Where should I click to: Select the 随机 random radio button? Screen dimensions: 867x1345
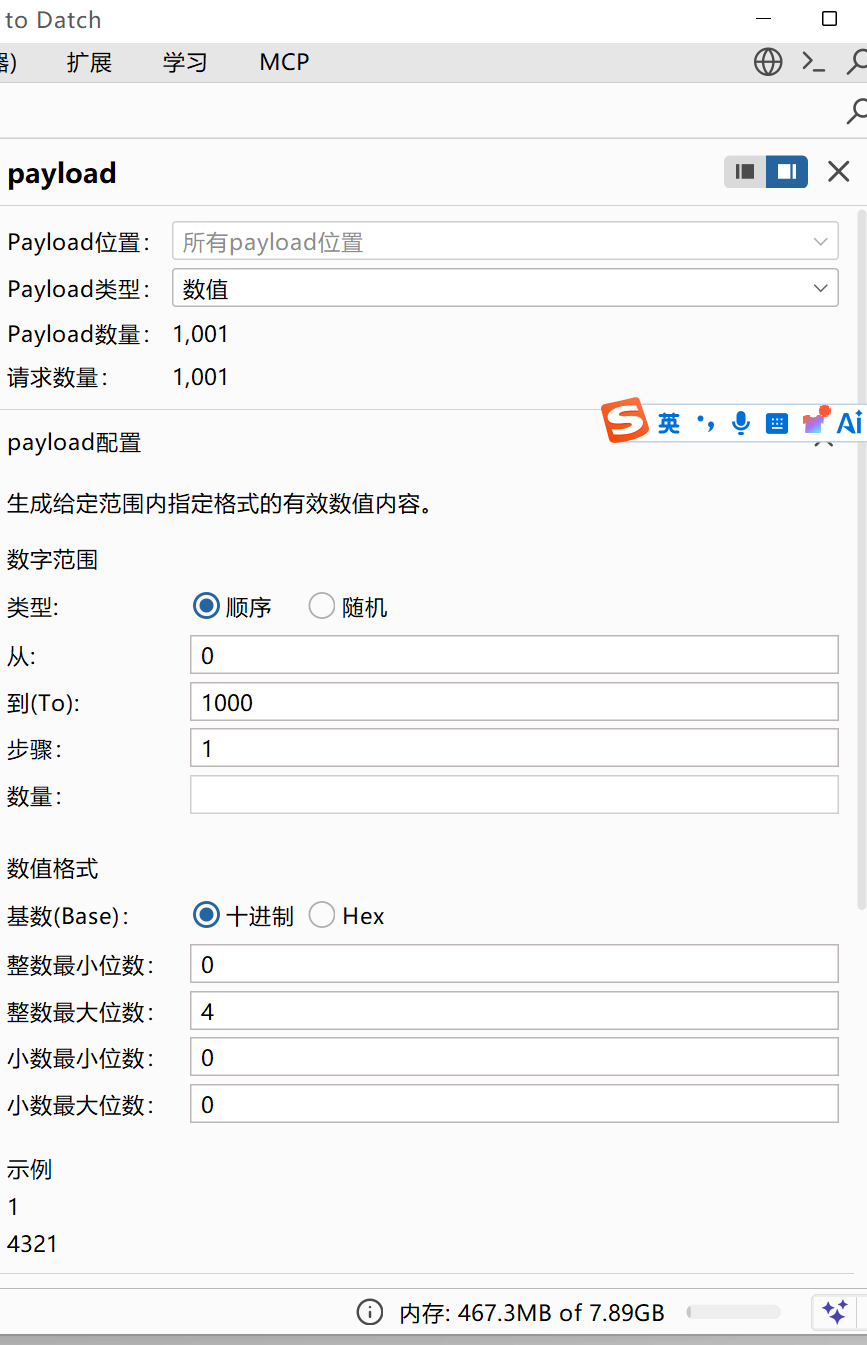[x=321, y=607]
